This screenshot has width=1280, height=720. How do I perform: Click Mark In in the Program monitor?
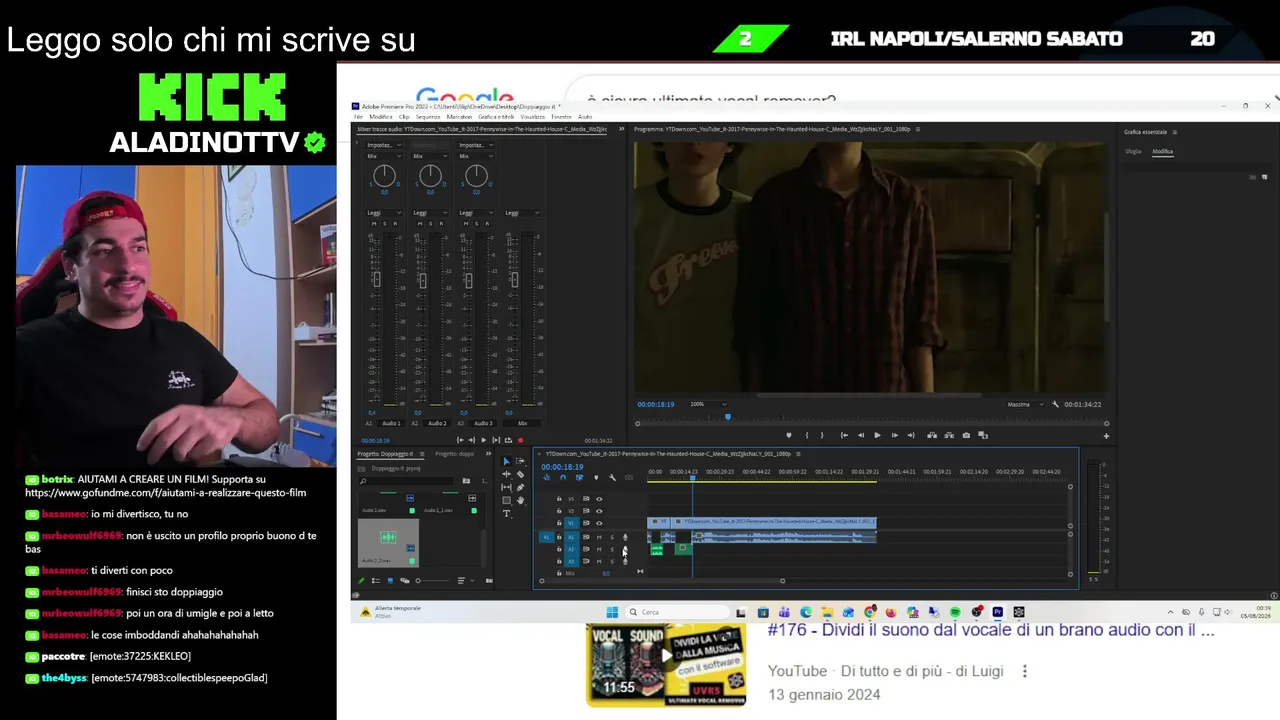pos(806,435)
